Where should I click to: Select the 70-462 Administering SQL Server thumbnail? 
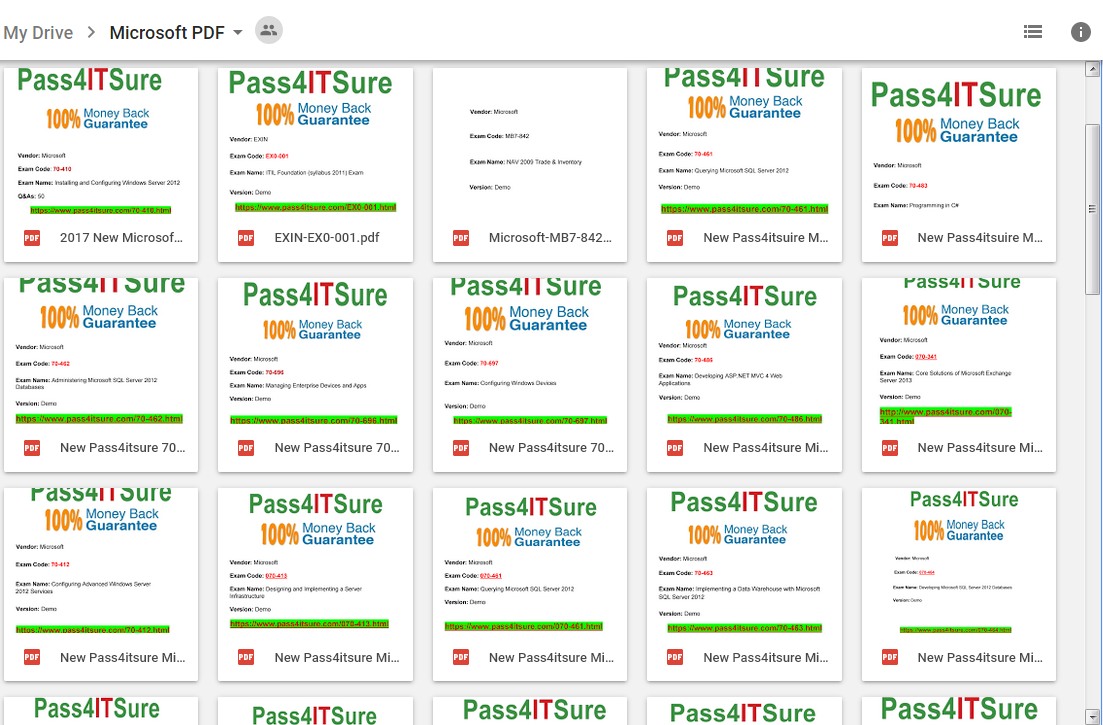click(x=101, y=351)
